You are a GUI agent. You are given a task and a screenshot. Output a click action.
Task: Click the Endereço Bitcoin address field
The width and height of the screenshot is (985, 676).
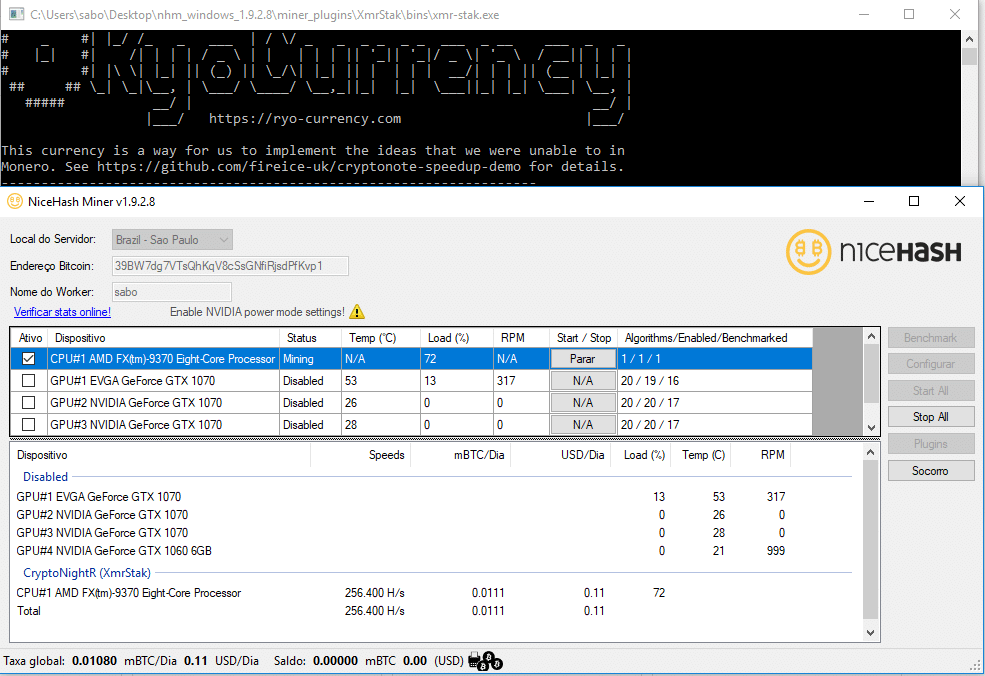pyautogui.click(x=230, y=266)
